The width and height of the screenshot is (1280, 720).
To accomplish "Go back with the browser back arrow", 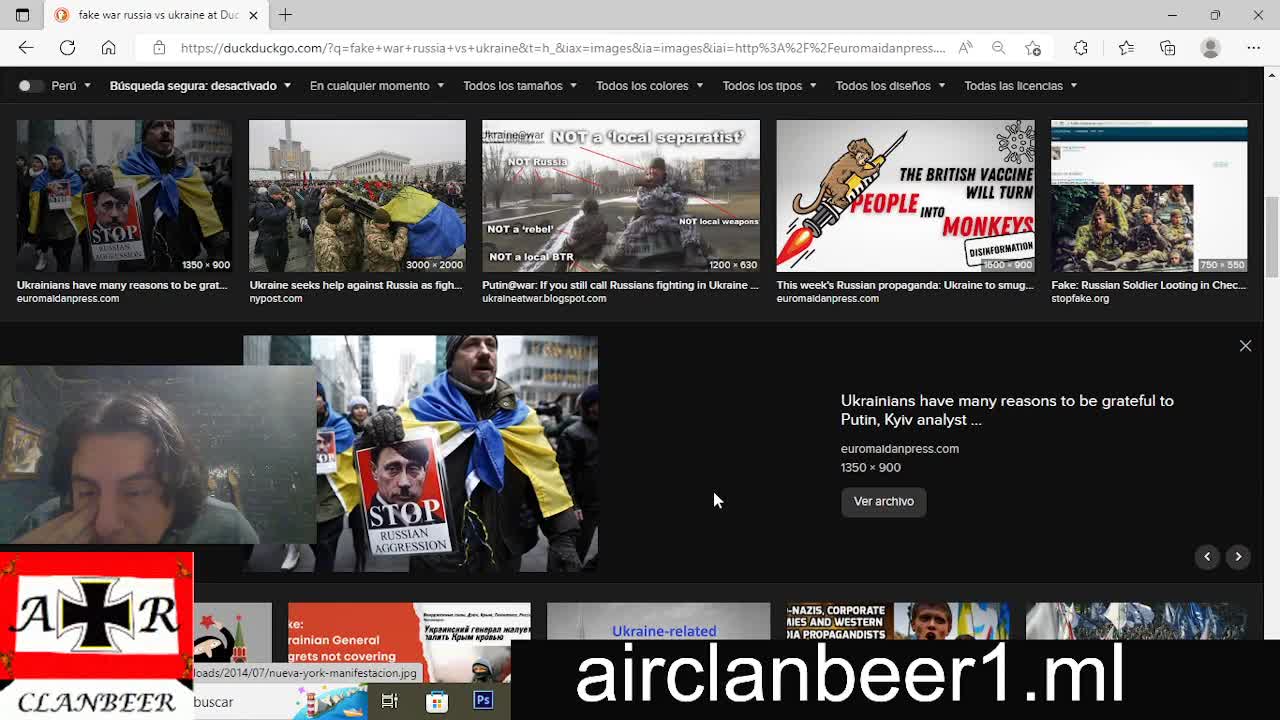I will pyautogui.click(x=26, y=48).
